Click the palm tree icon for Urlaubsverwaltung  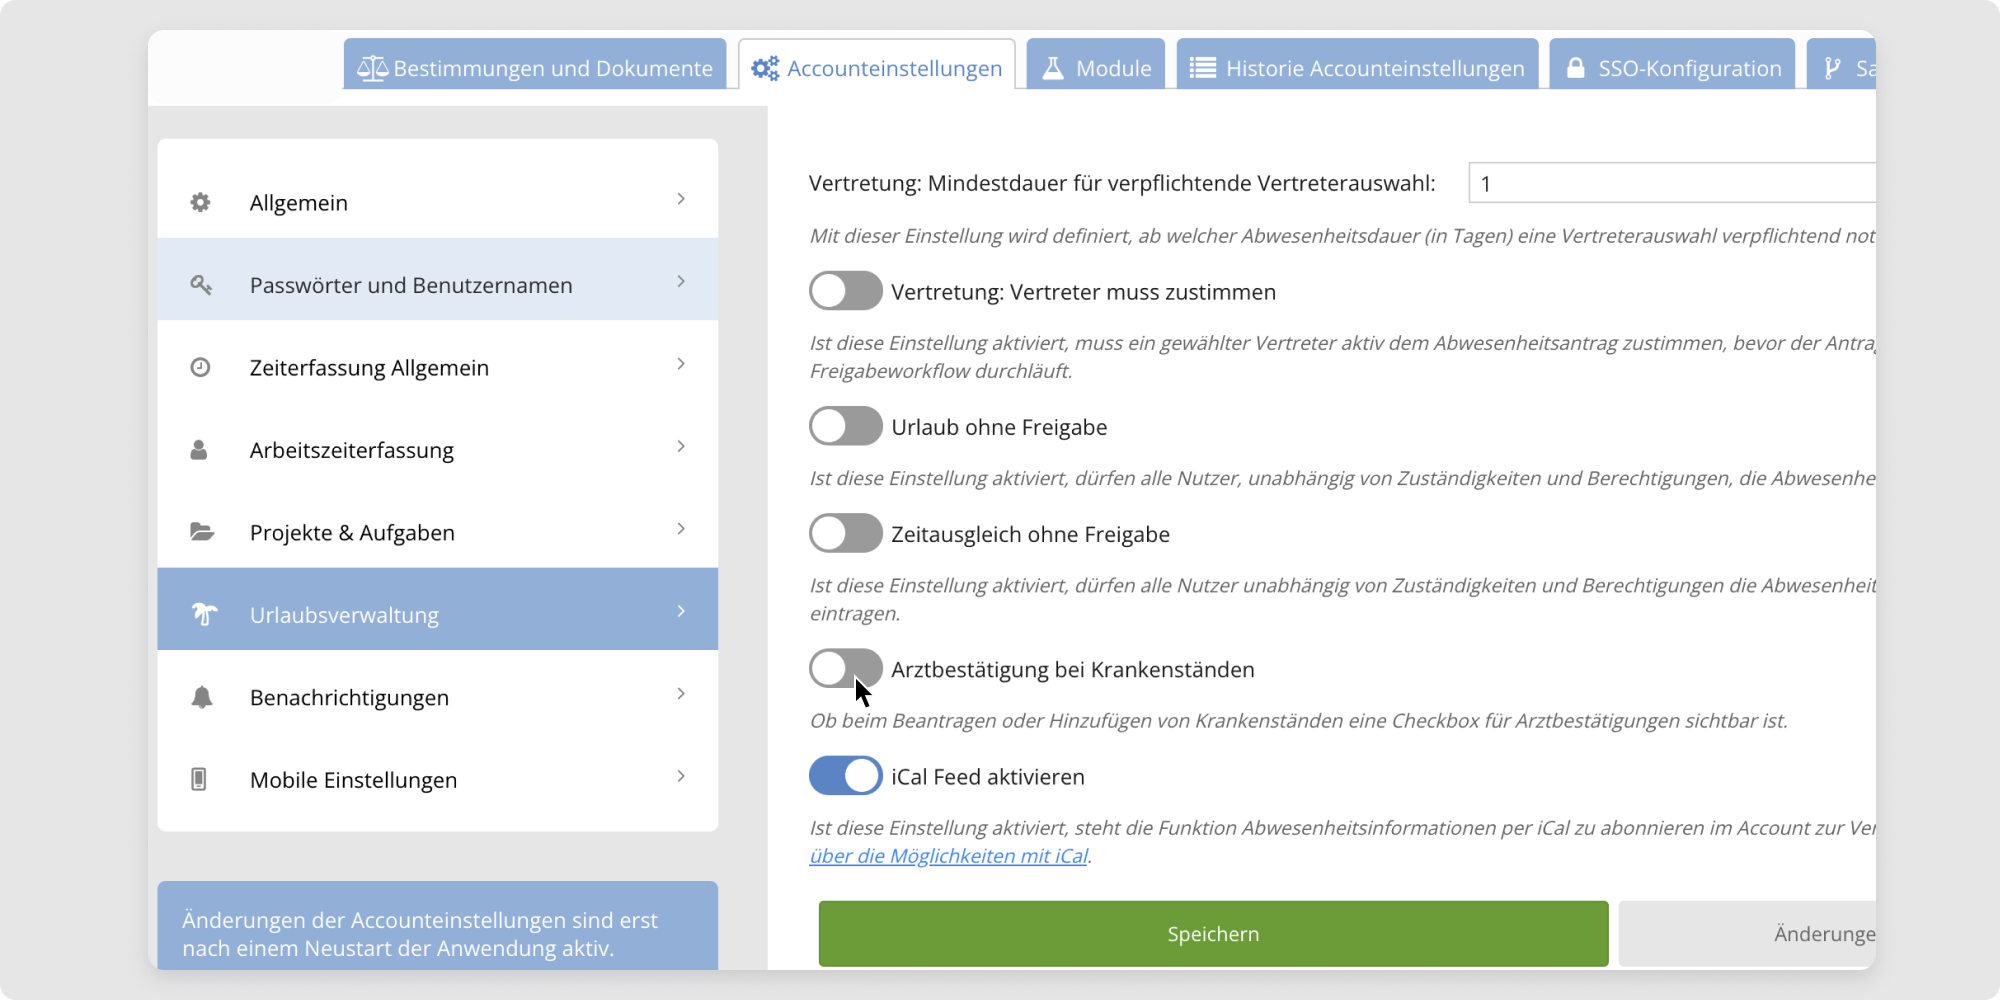pyautogui.click(x=204, y=614)
